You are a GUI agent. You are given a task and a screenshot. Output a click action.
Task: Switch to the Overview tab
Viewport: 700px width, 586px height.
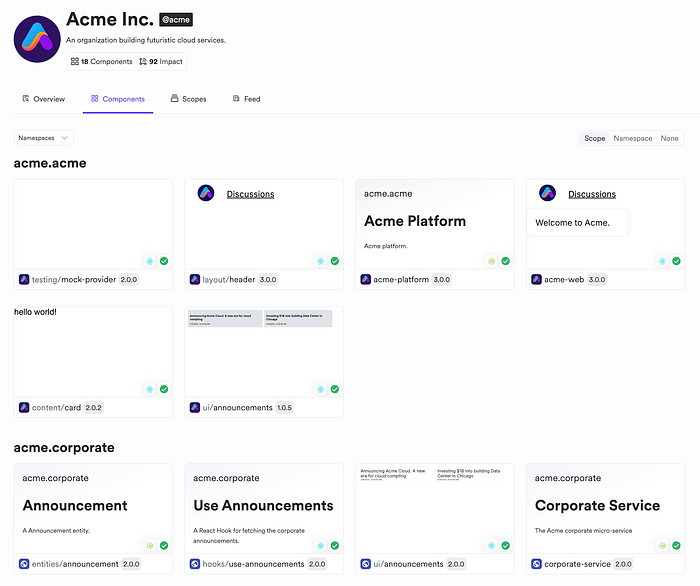tap(43, 99)
